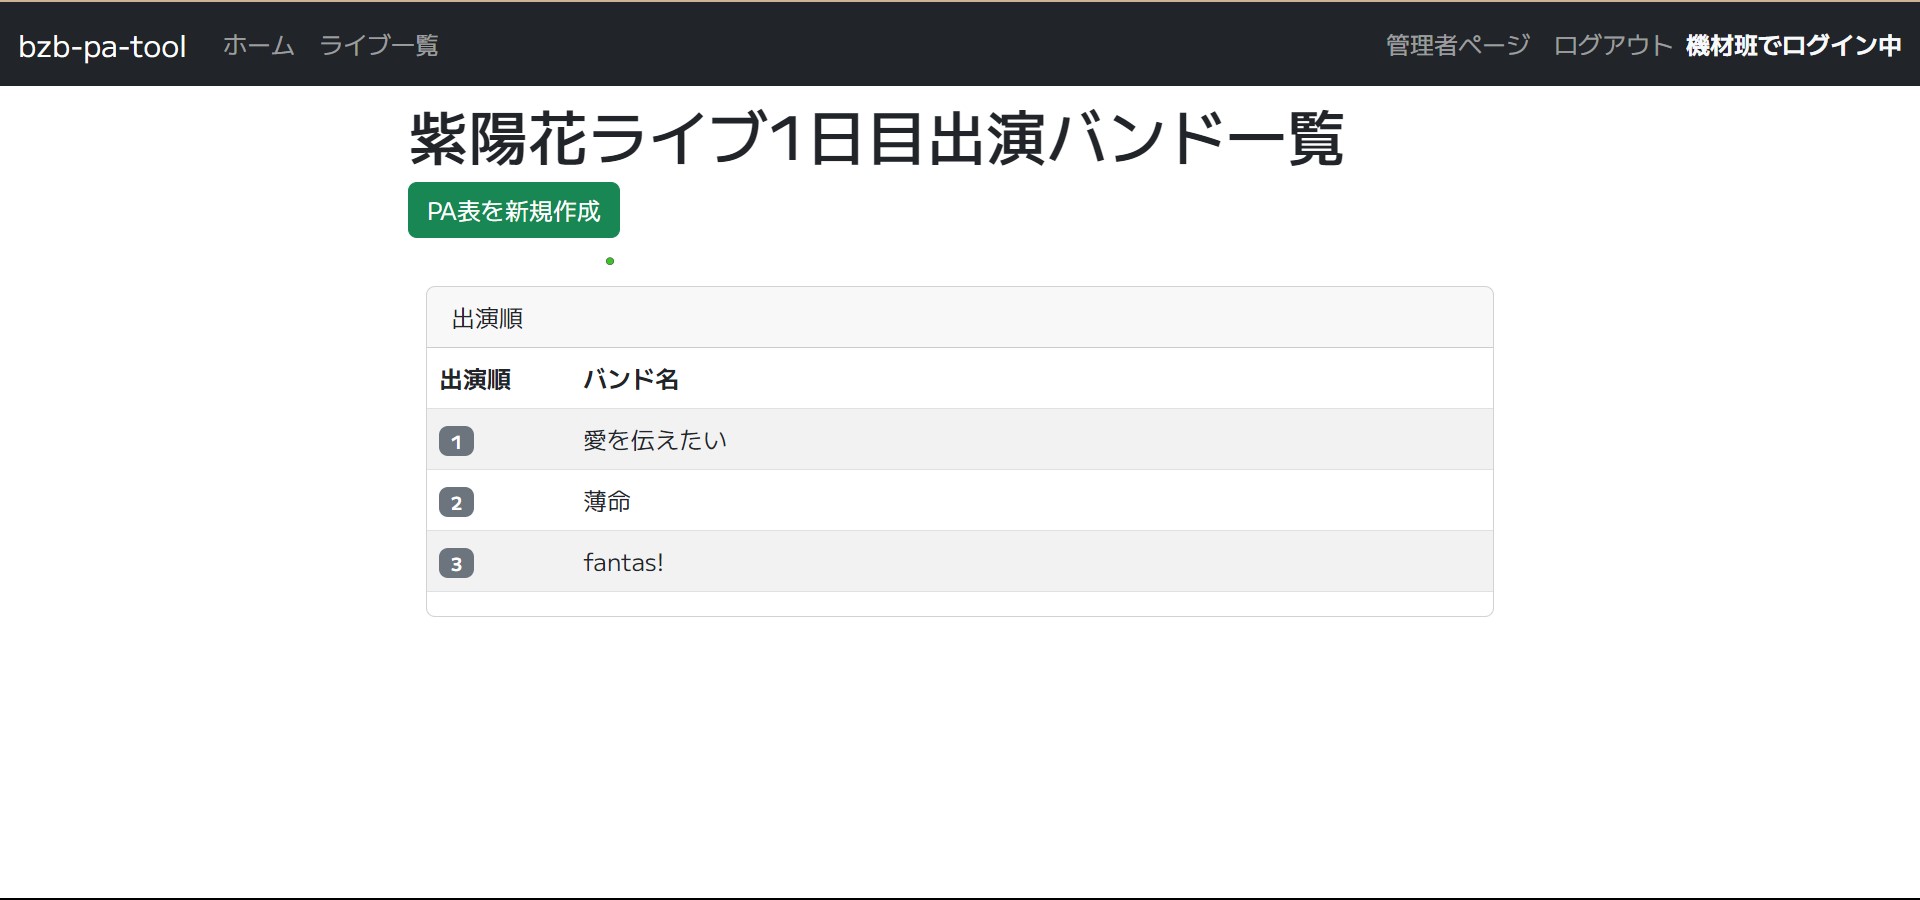Screen dimensions: 1920x900
Task: Open the 出演順 panel header
Action: (489, 317)
